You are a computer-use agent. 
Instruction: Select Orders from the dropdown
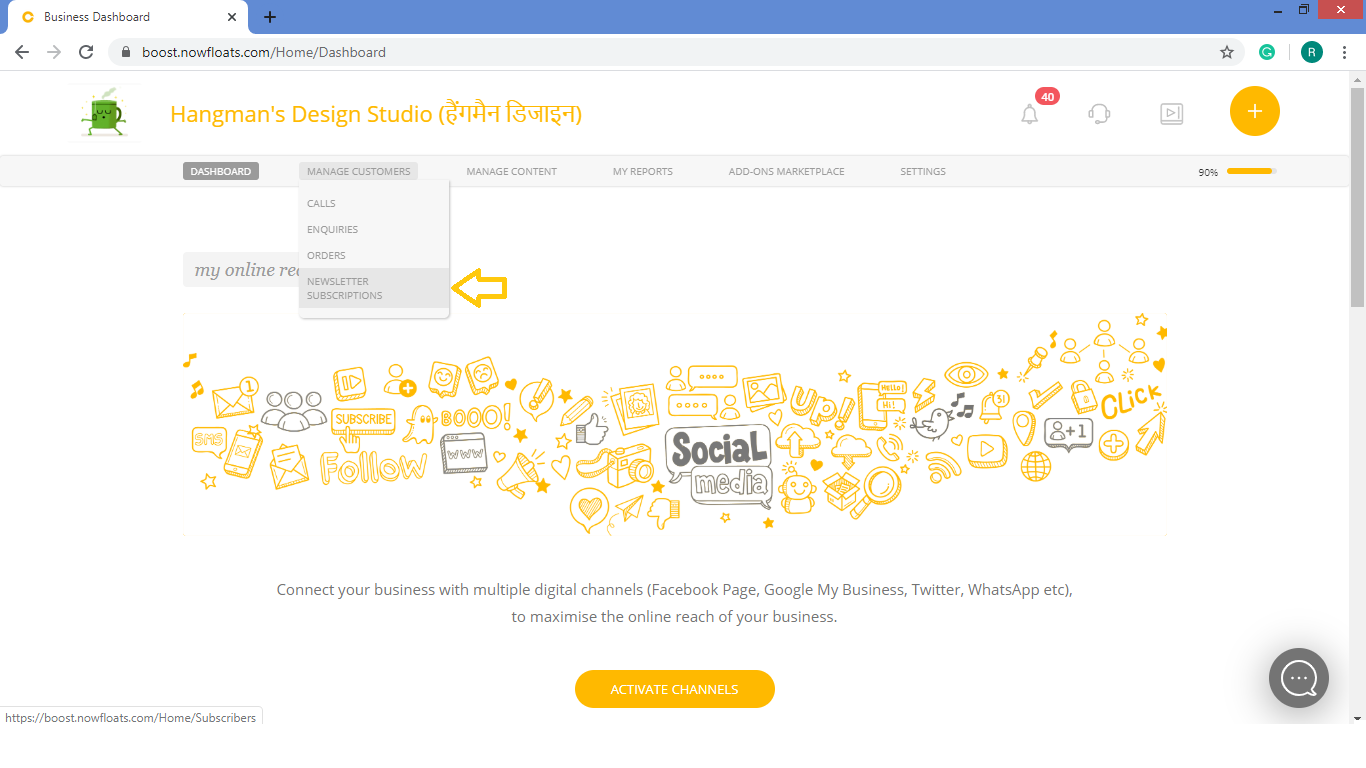tap(374, 255)
